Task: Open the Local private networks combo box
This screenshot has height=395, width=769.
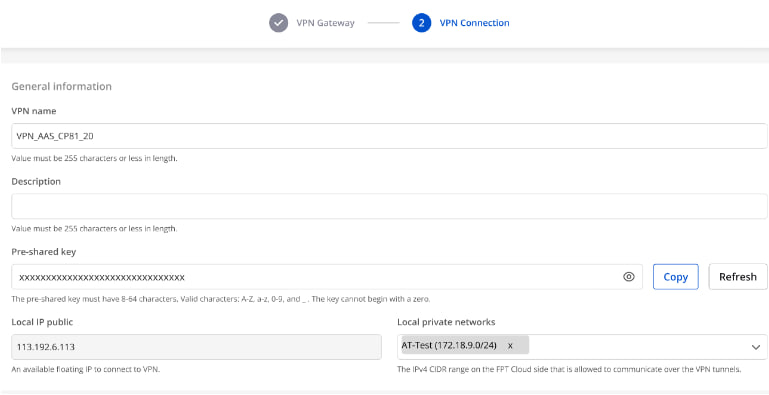Action: 582,347
